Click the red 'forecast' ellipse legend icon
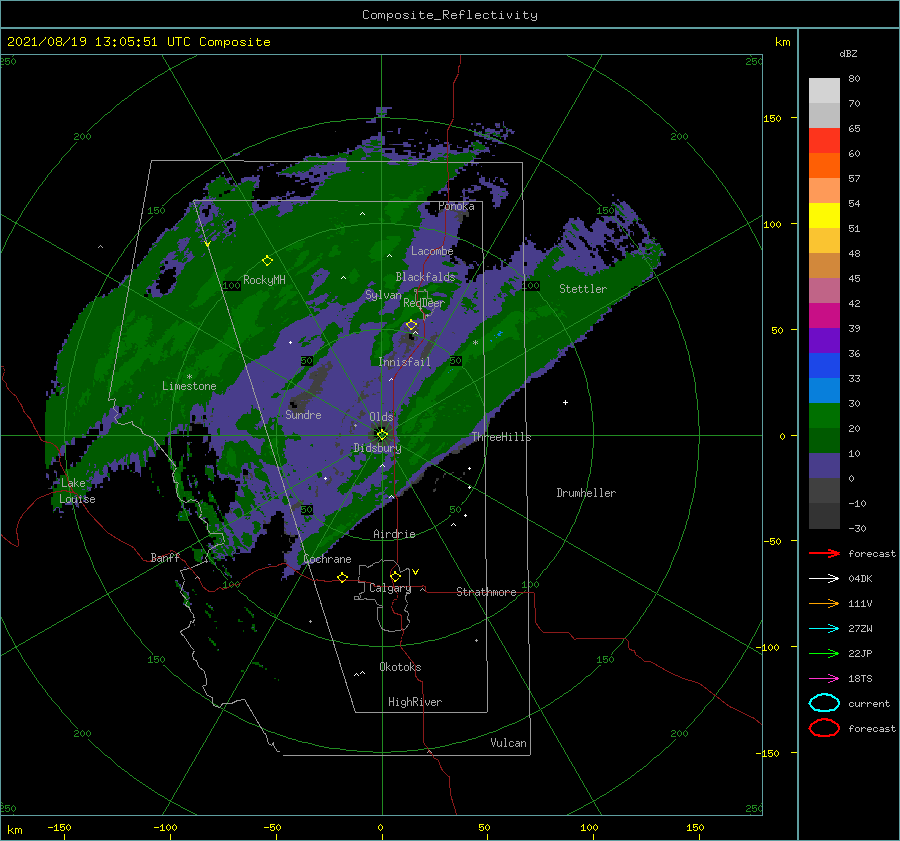This screenshot has height=841, width=900. coord(824,728)
